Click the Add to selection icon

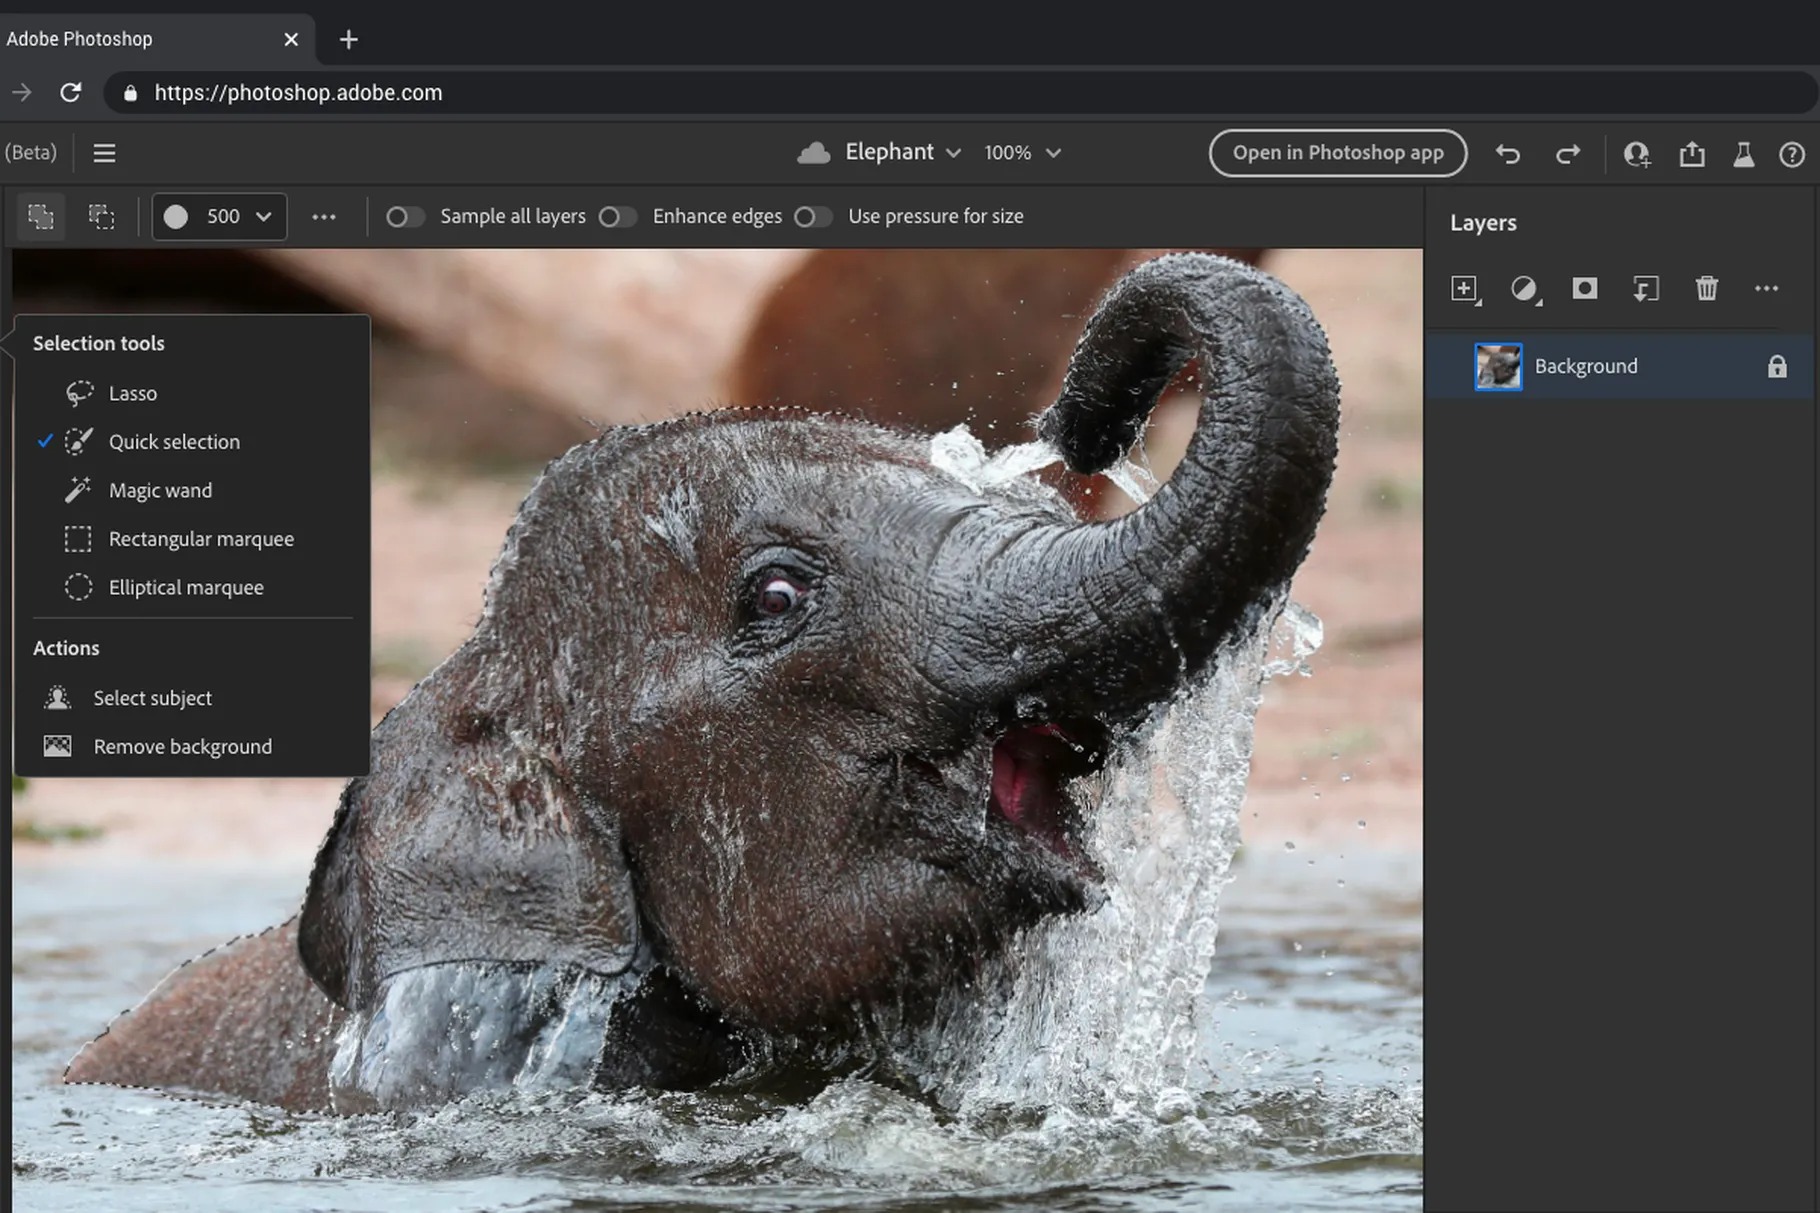tap(40, 216)
